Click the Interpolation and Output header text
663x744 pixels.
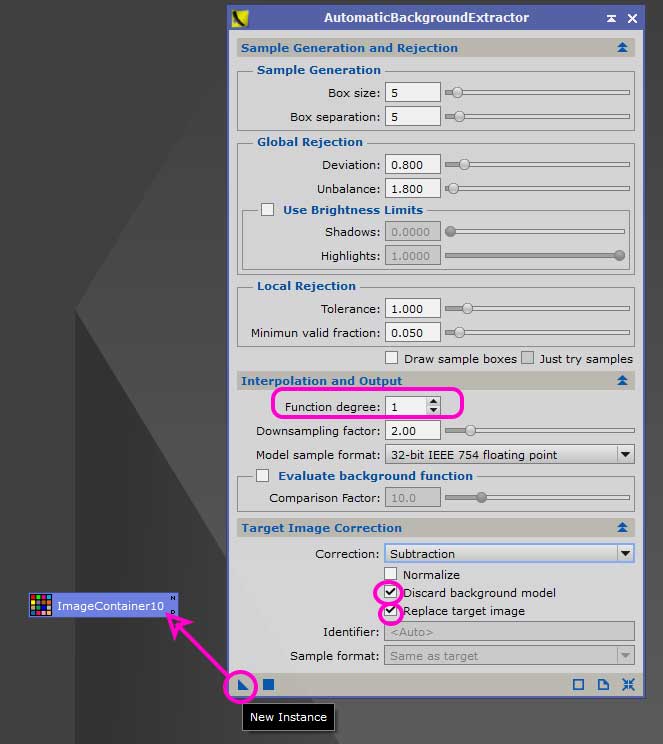321,381
